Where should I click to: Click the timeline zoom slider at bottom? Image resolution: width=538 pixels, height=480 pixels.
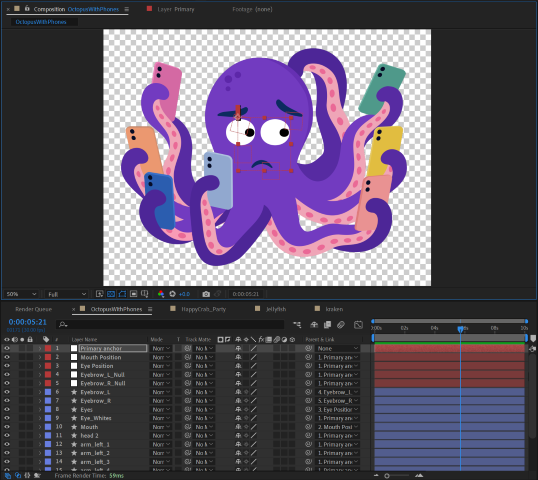387,476
